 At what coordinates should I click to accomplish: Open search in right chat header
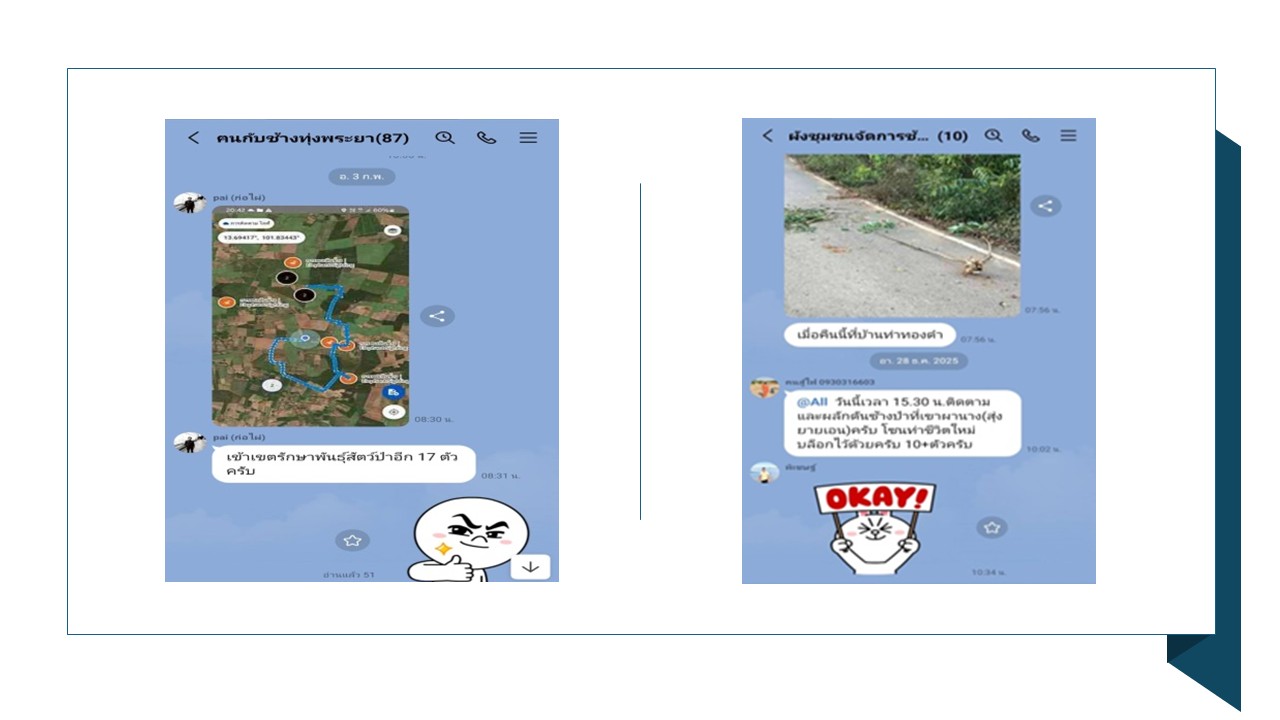993,135
